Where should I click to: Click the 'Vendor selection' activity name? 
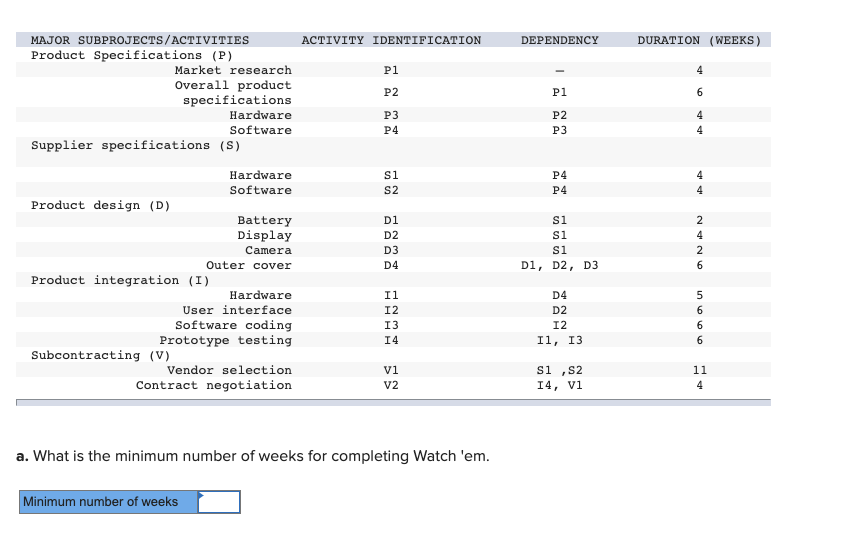229,370
